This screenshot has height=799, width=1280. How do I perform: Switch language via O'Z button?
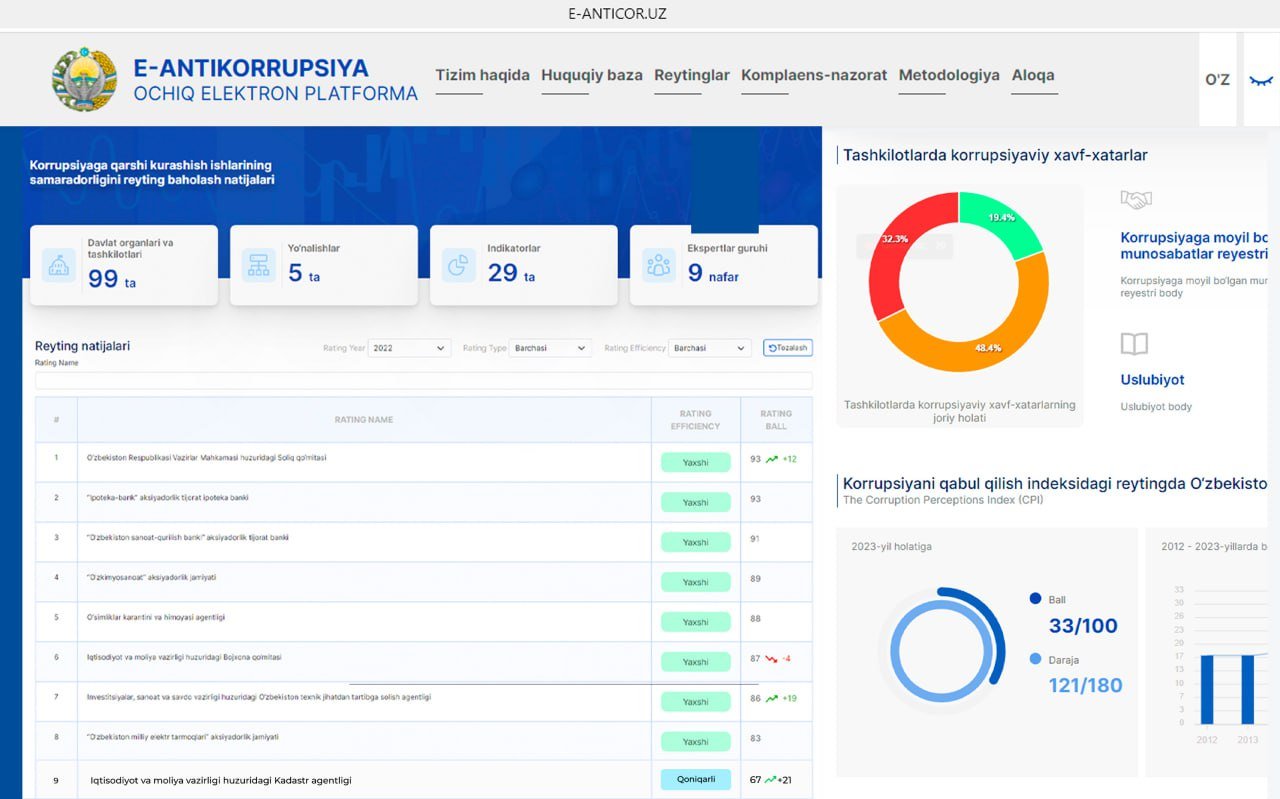point(1217,80)
